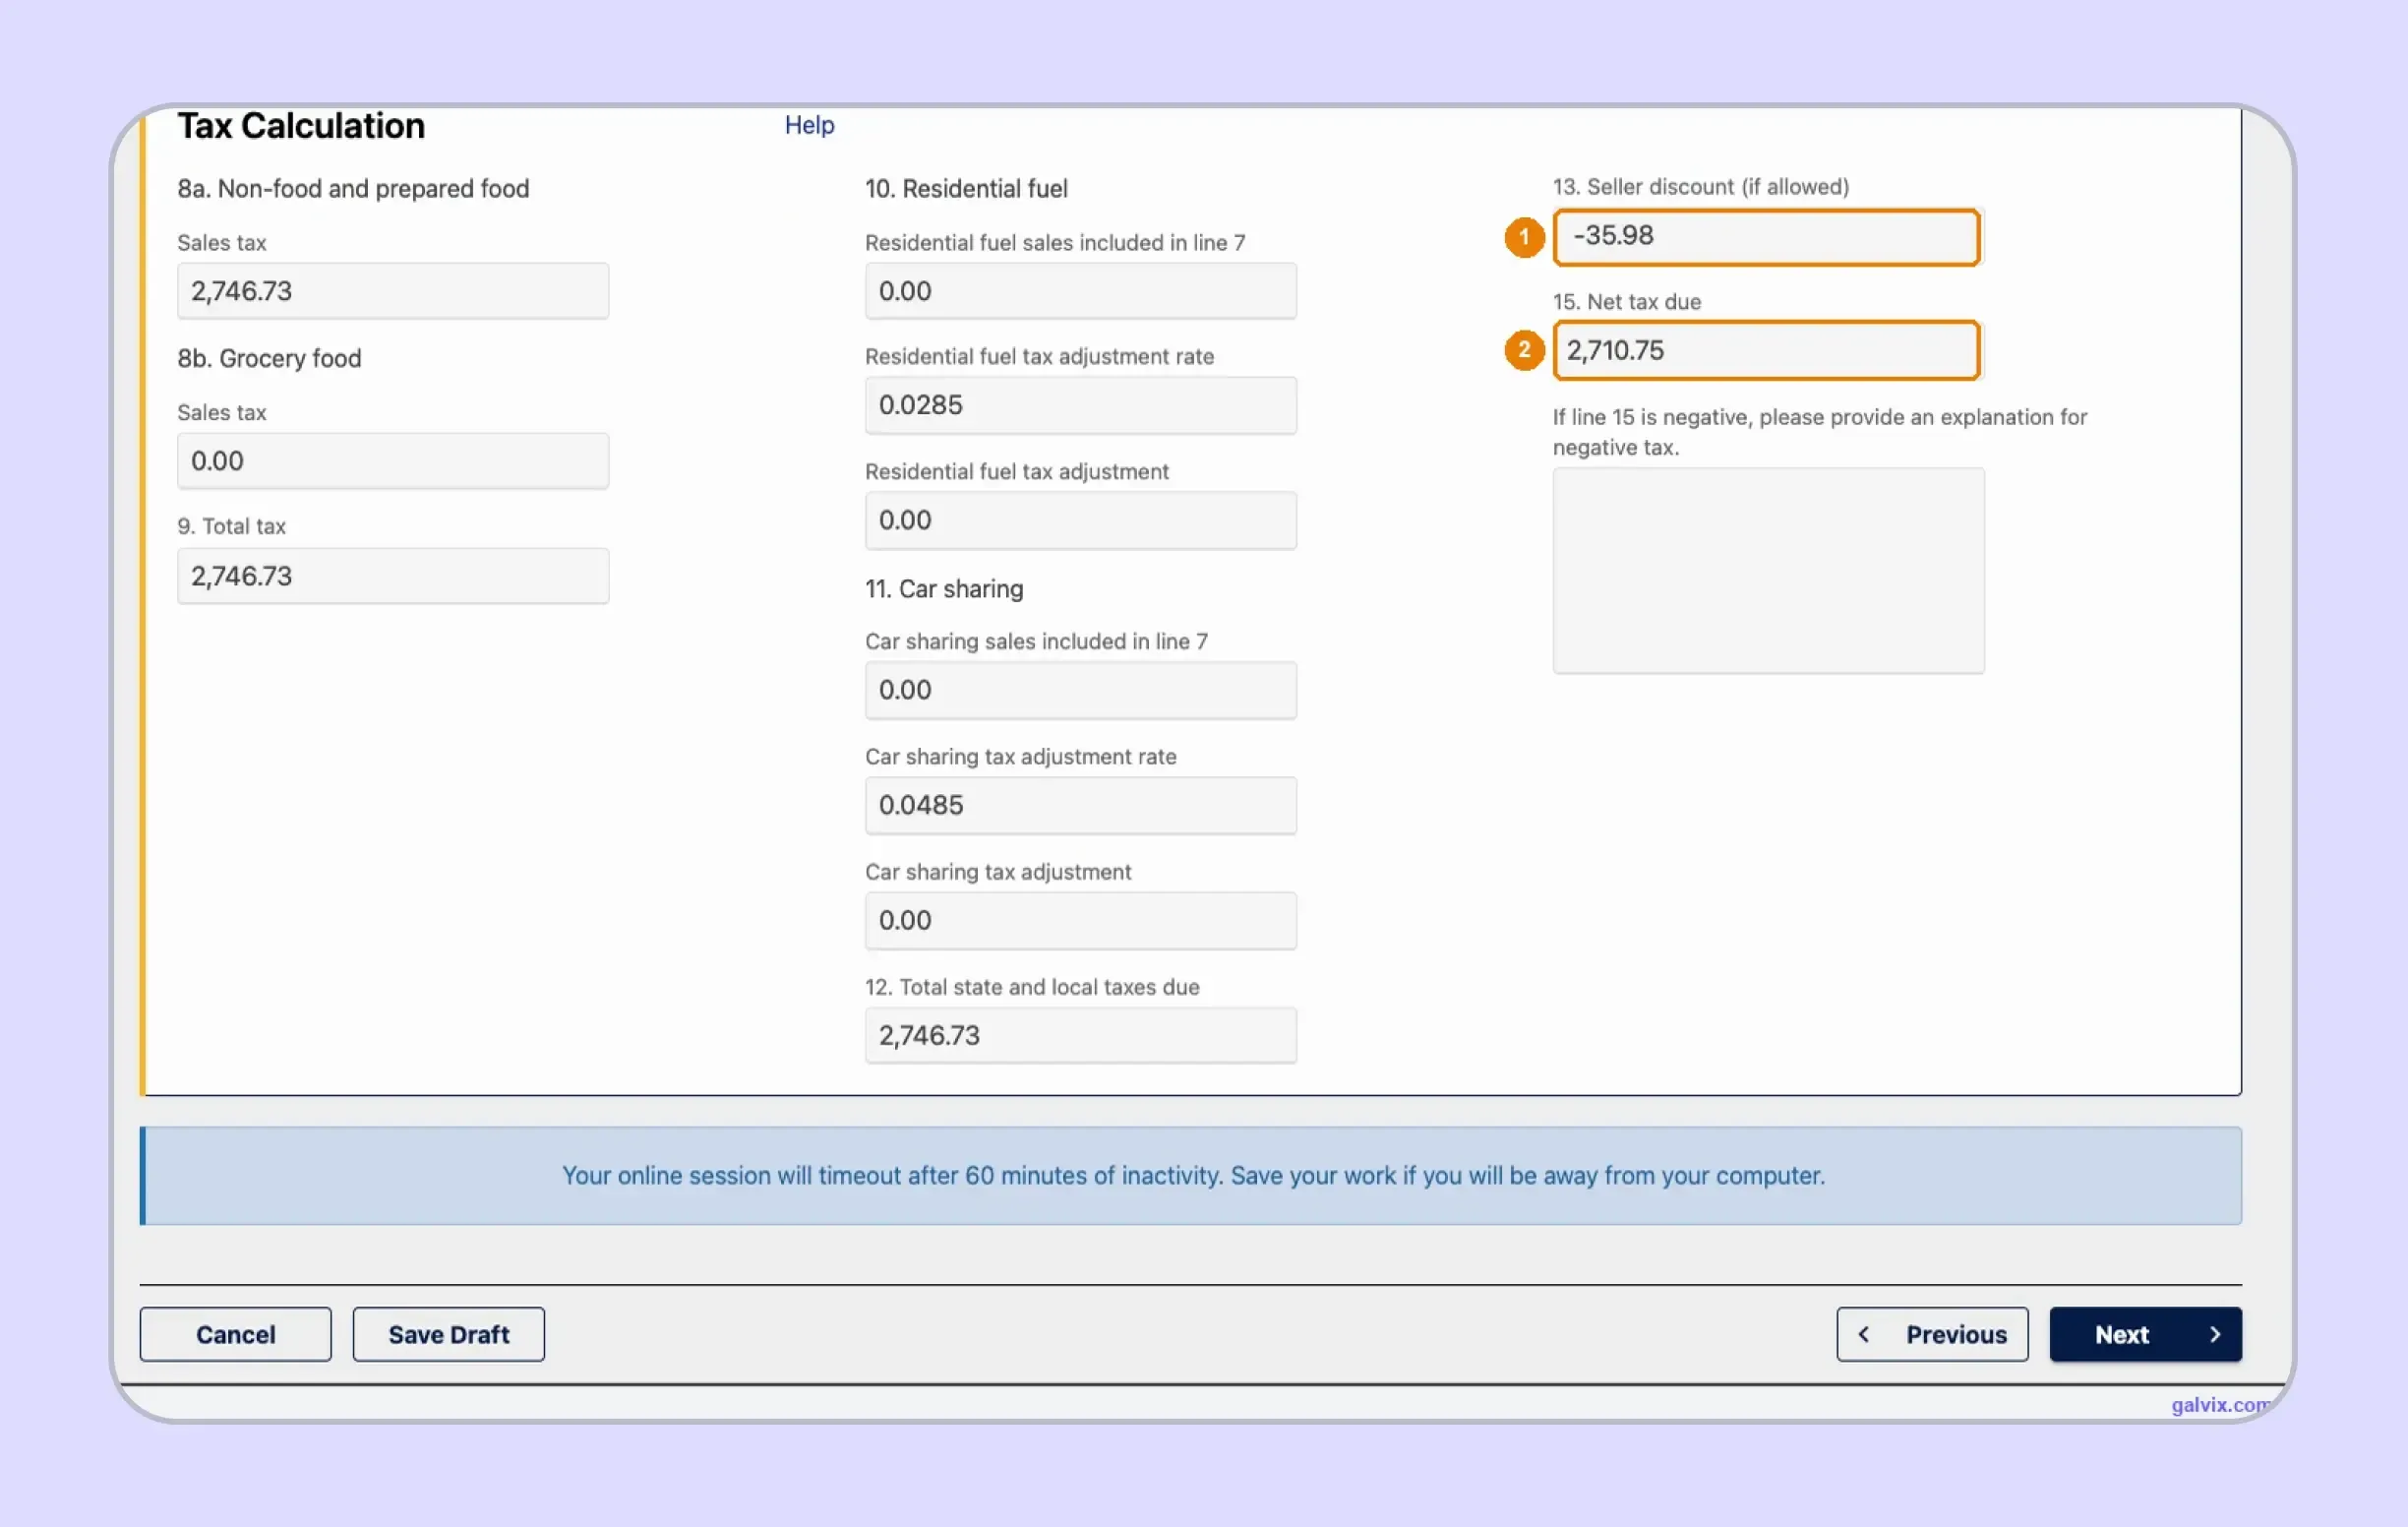This screenshot has height=1527, width=2408.
Task: Click the Seller discount field showing -35.98
Action: point(1767,237)
